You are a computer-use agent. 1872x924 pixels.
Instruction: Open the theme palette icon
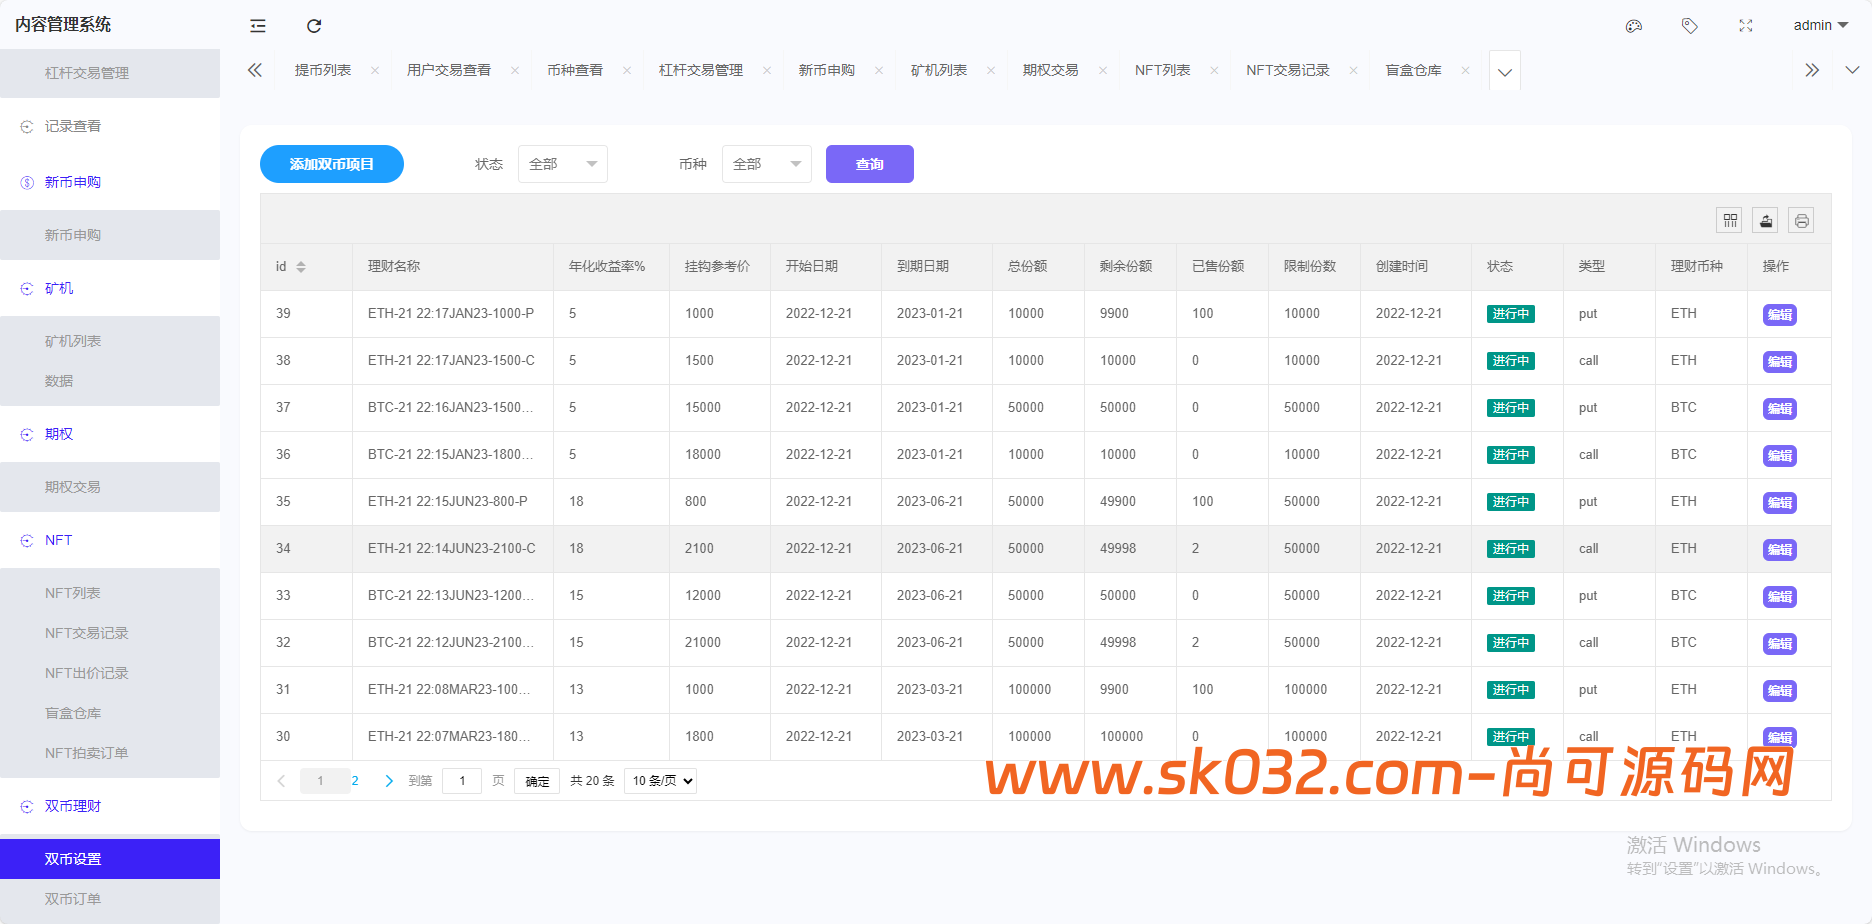click(1634, 26)
